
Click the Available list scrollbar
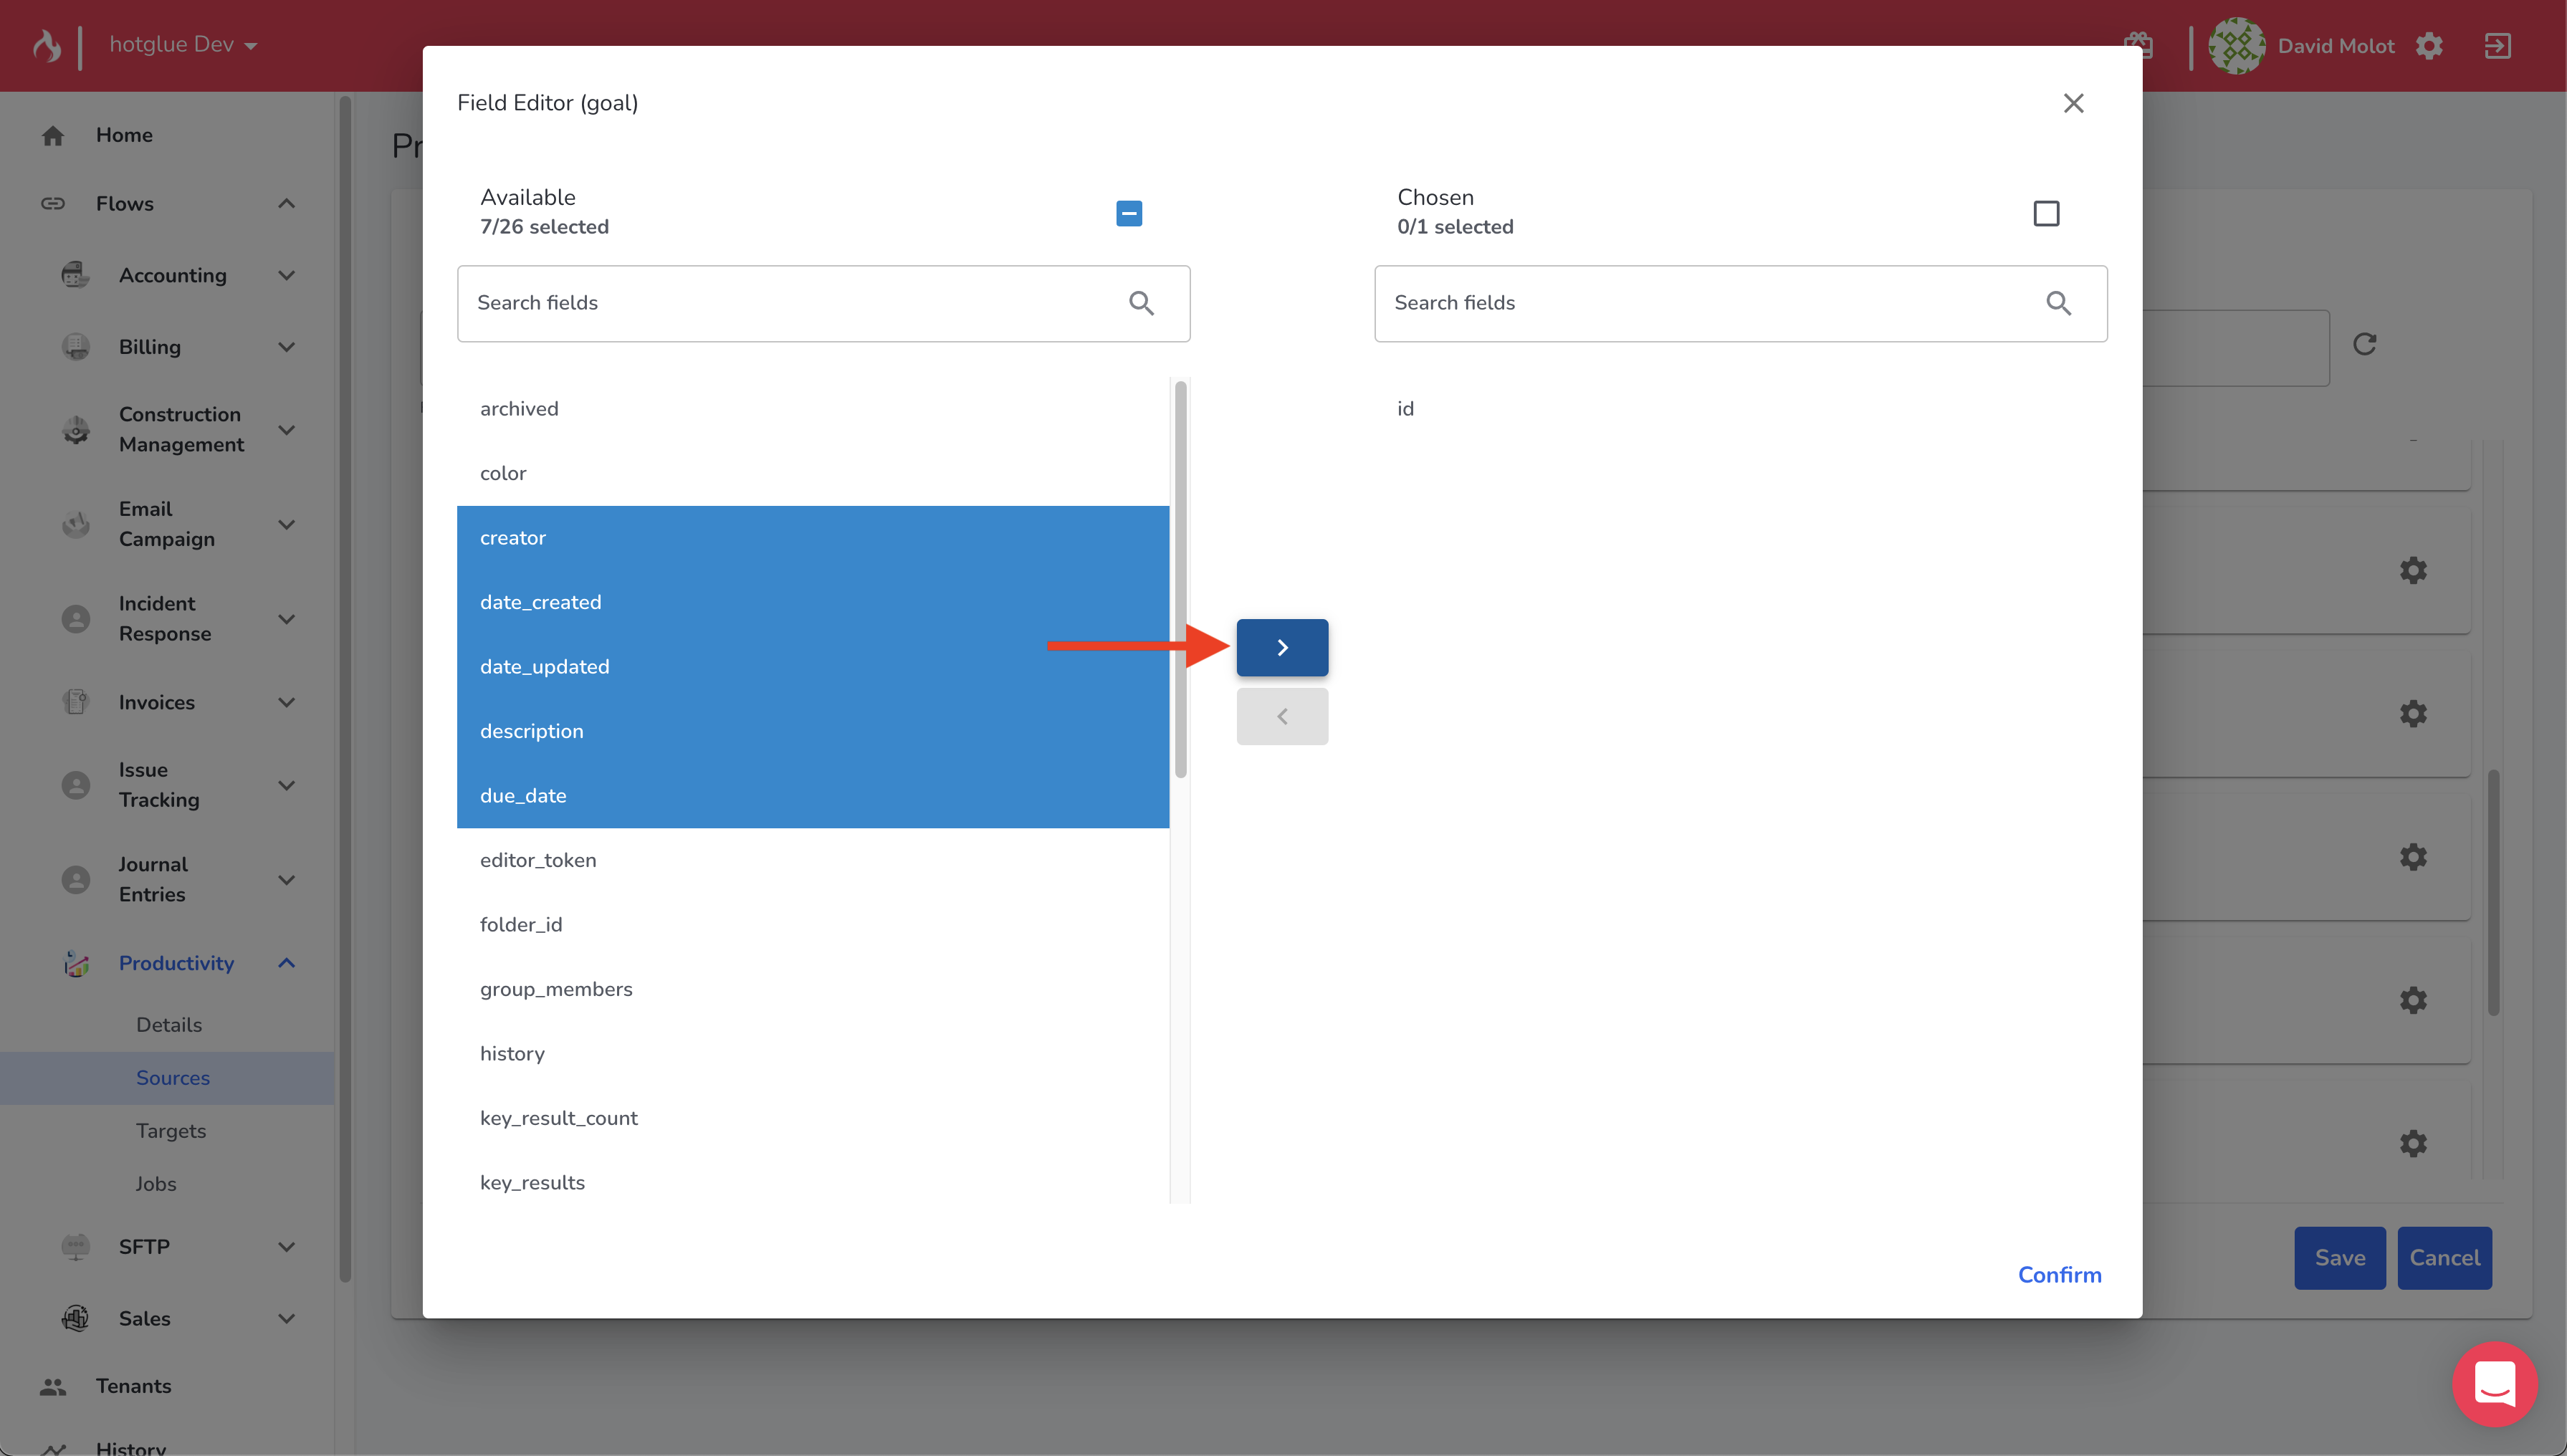click(1180, 580)
